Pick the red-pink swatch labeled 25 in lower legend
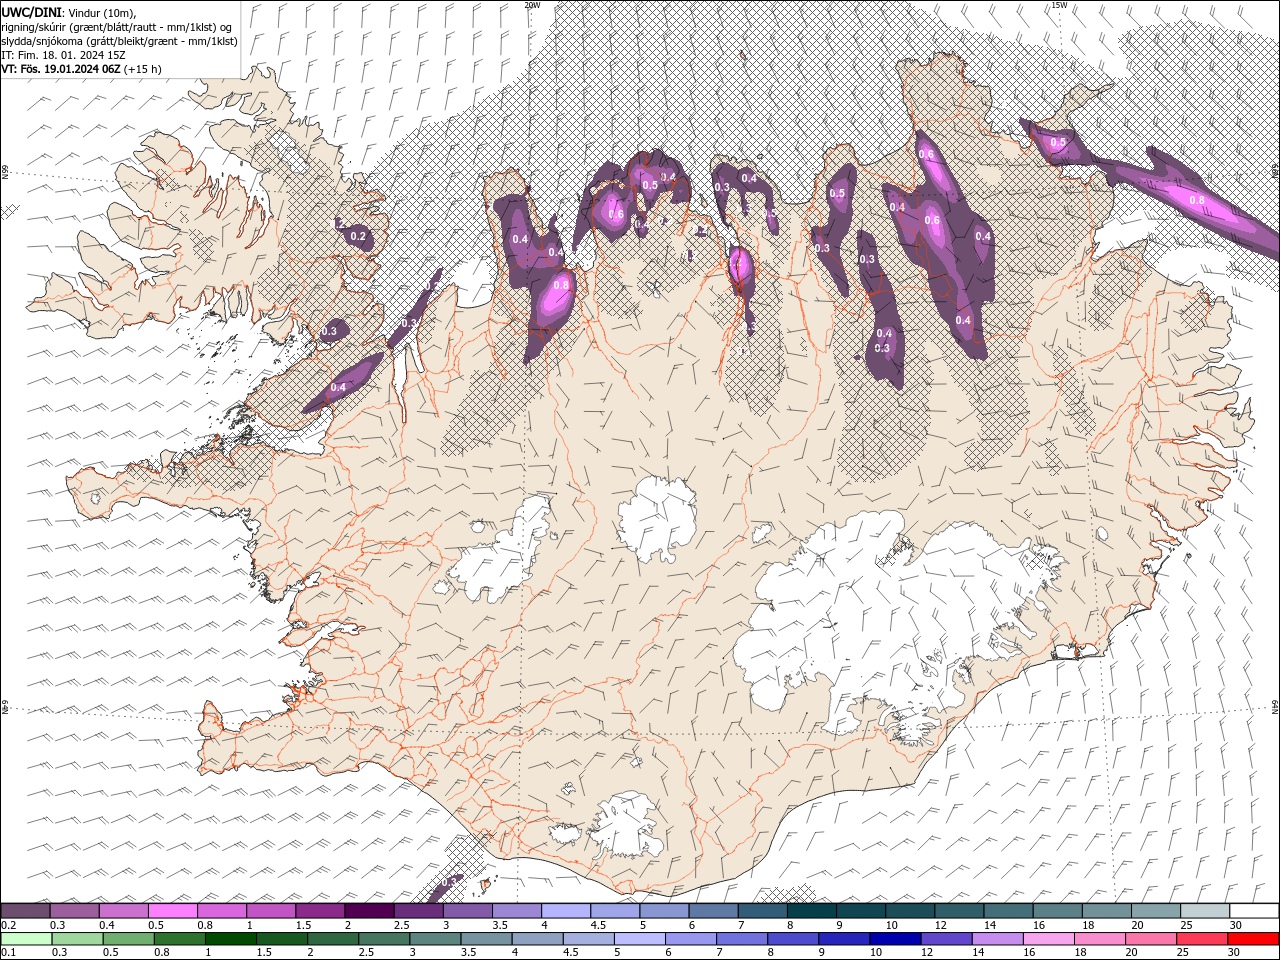The width and height of the screenshot is (1280, 960). pos(1202,939)
